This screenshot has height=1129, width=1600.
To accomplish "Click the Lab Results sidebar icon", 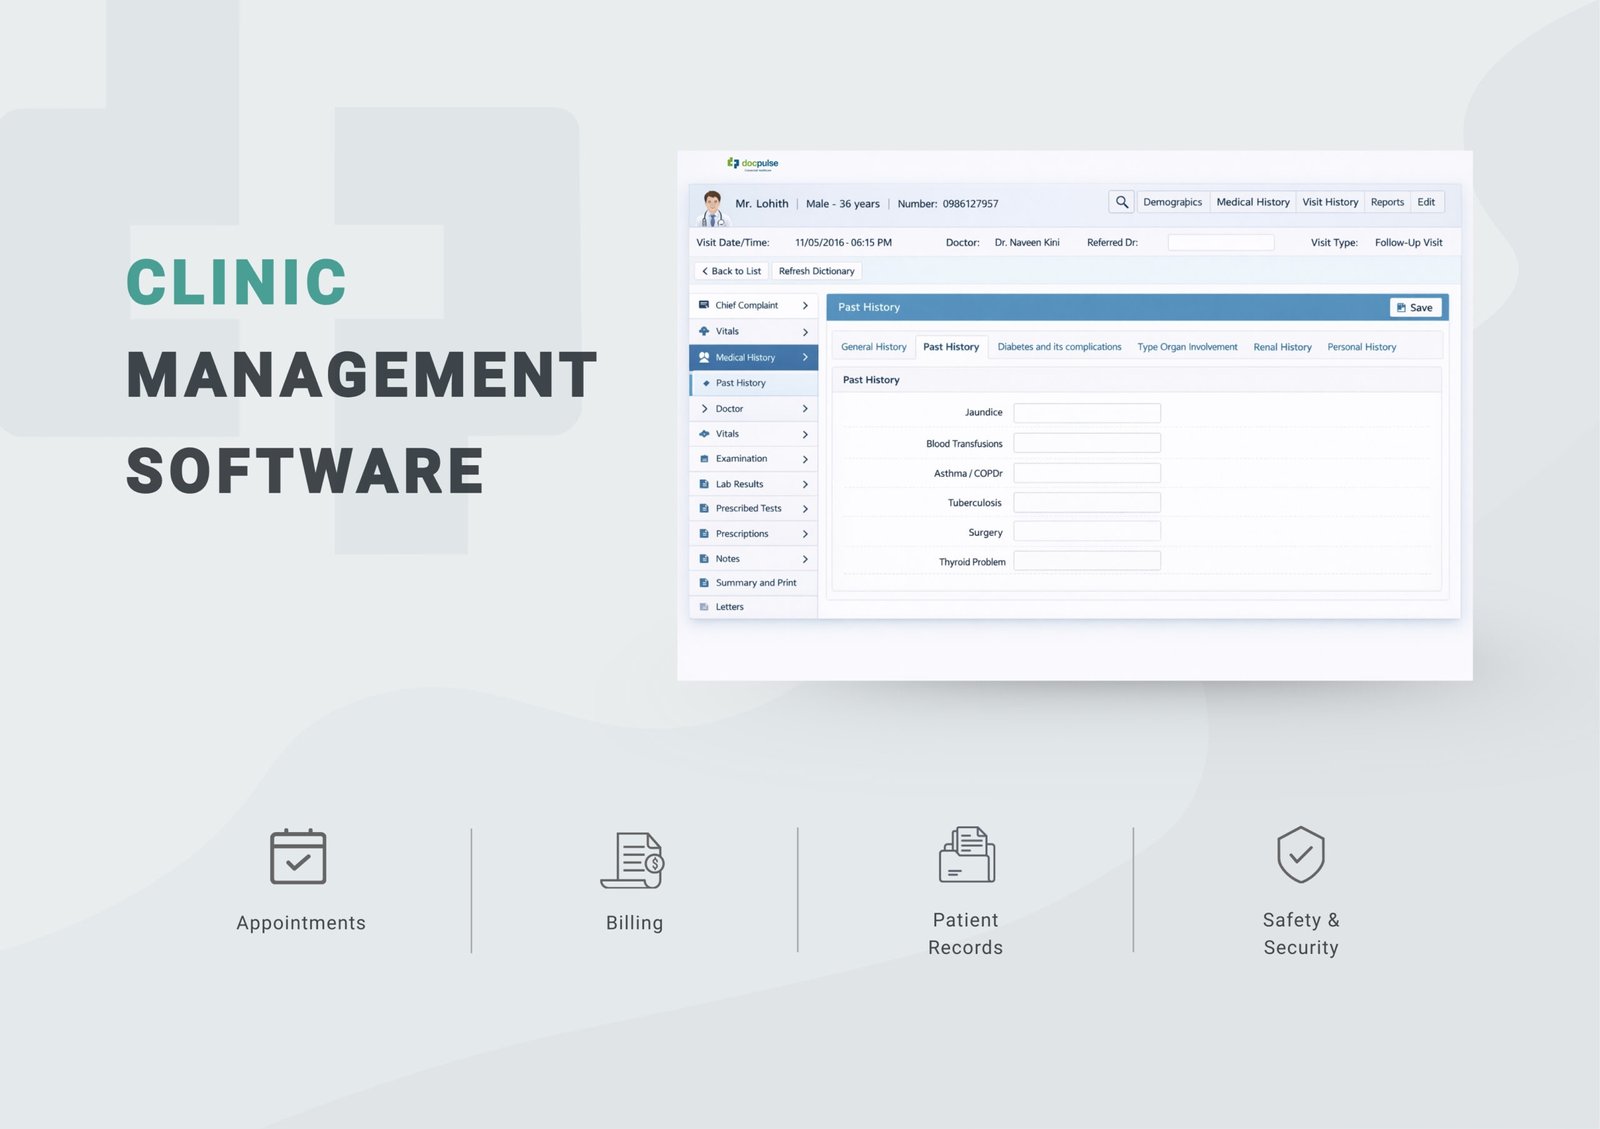I will coord(704,484).
